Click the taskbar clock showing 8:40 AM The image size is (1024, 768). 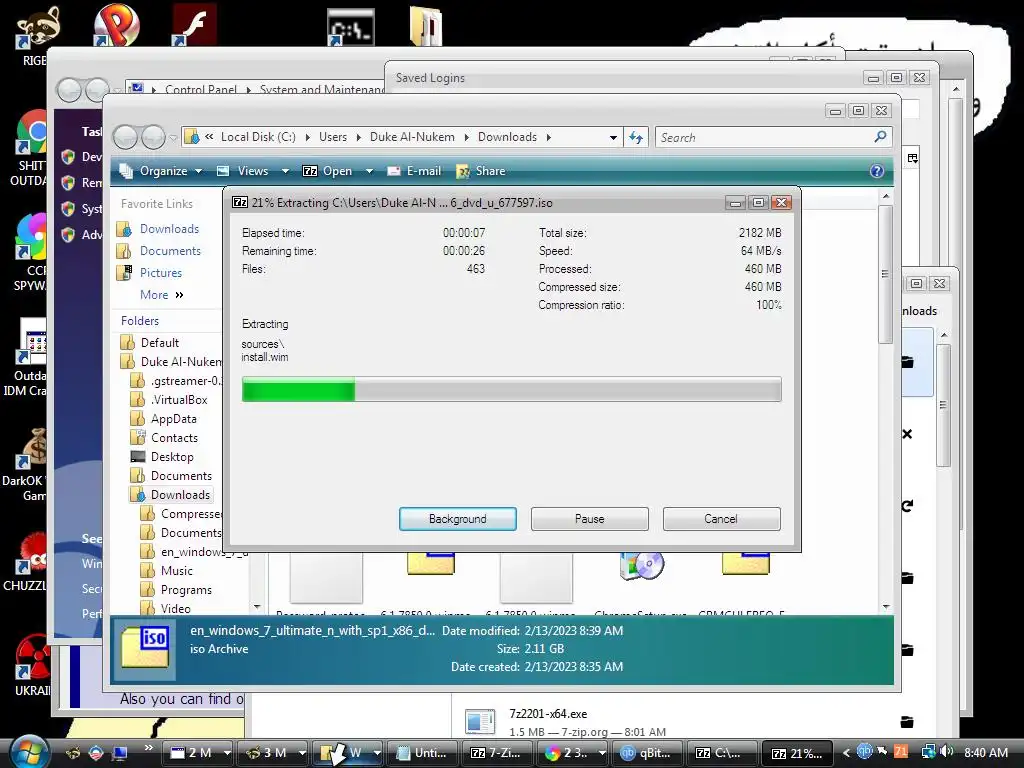(985, 752)
